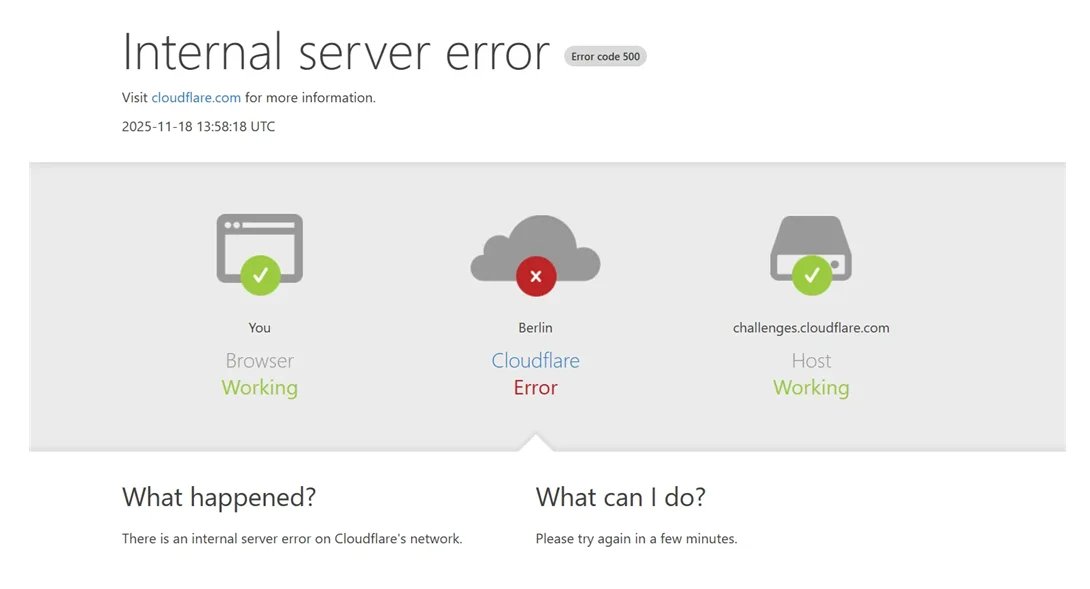Click the Berlin location label
This screenshot has height=589, width=1090.
click(535, 327)
